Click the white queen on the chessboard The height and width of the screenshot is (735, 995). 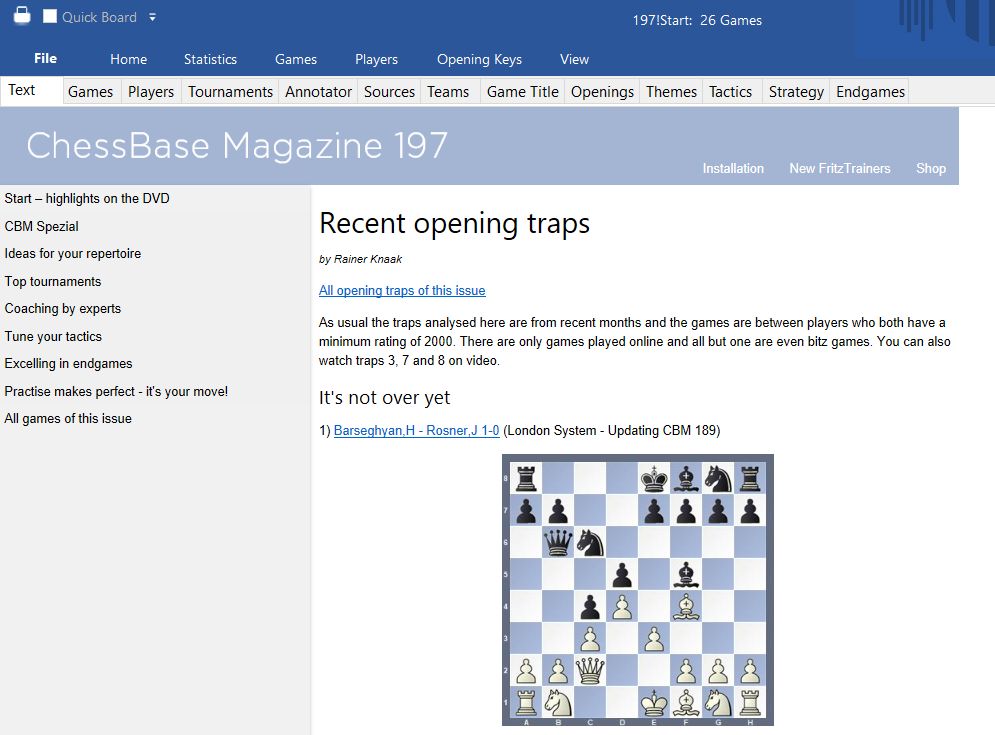tap(592, 668)
